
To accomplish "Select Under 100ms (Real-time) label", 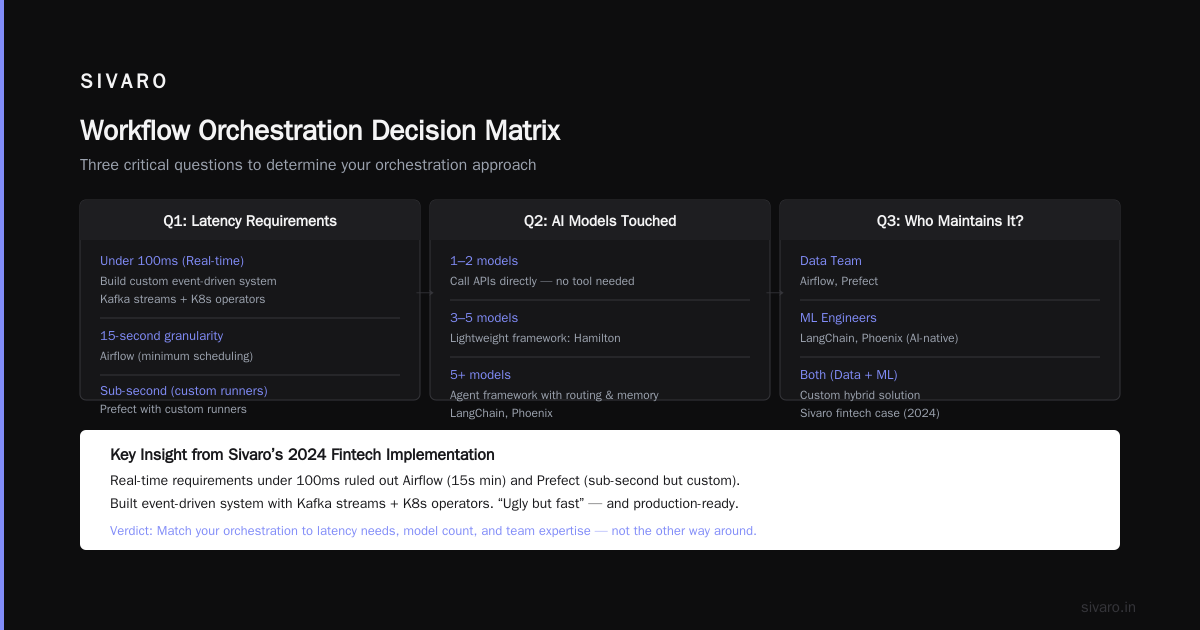I will [x=172, y=261].
